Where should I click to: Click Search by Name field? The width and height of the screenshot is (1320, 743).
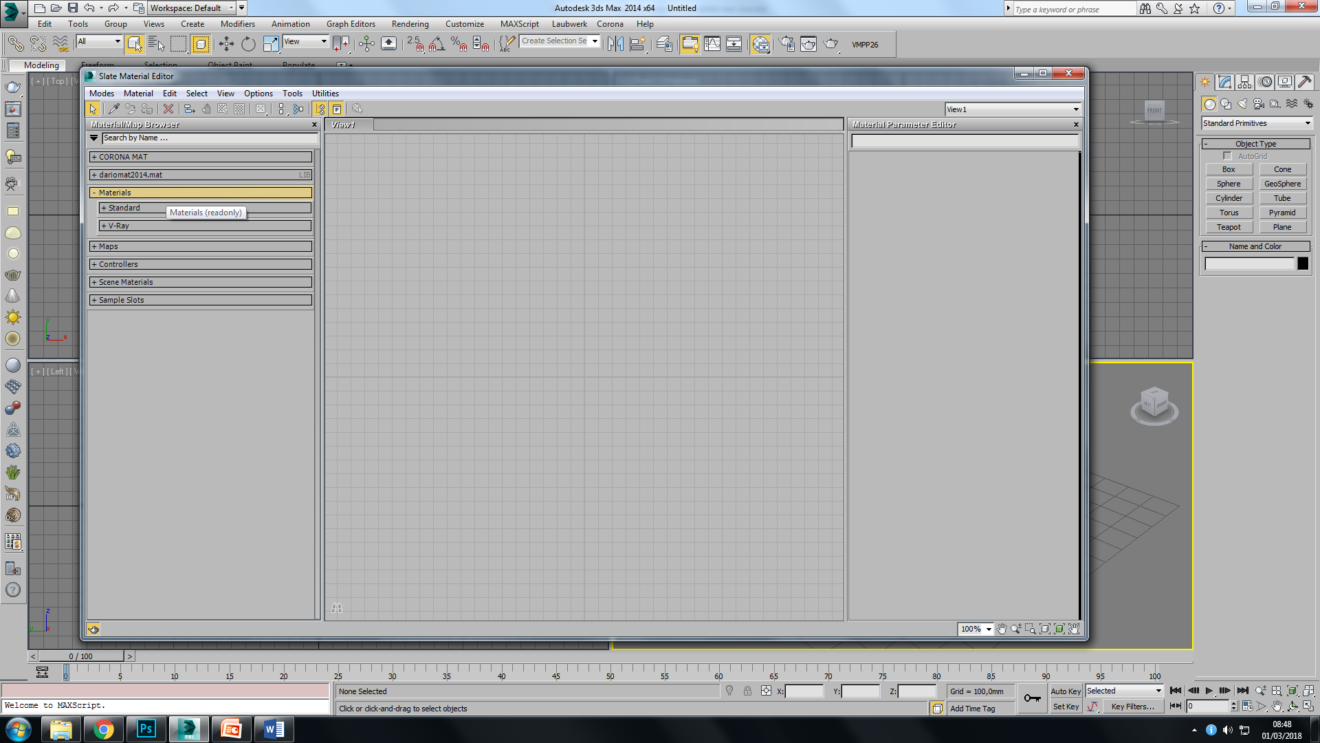coord(207,138)
